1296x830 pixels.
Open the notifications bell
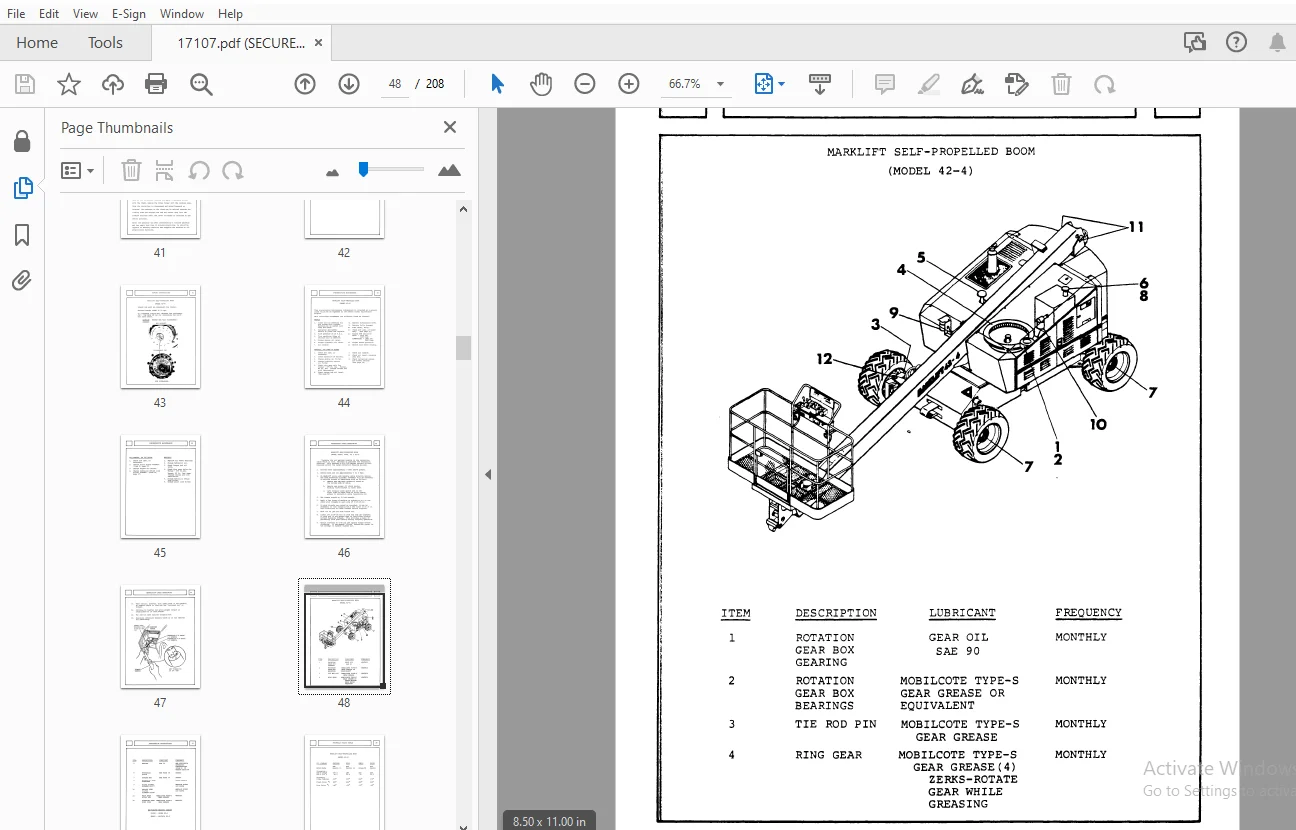[x=1277, y=42]
